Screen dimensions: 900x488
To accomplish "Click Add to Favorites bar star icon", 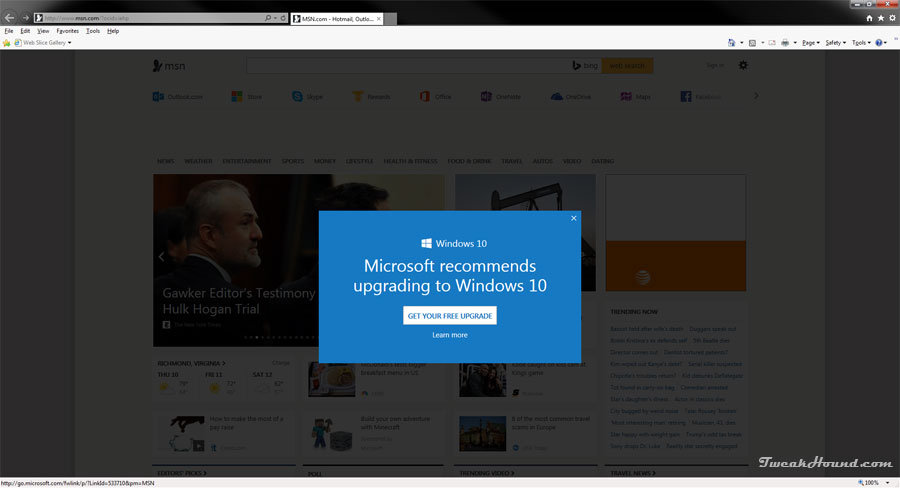I will pyautogui.click(x=6, y=42).
